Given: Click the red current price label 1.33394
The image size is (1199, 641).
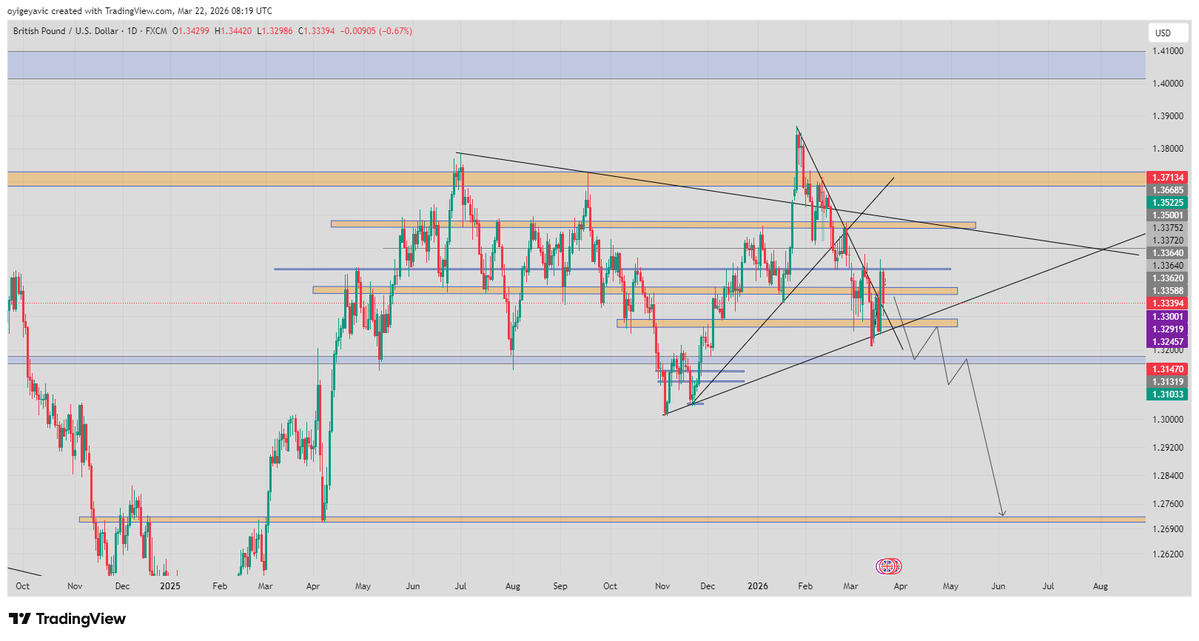Looking at the screenshot, I should pyautogui.click(x=1167, y=304).
